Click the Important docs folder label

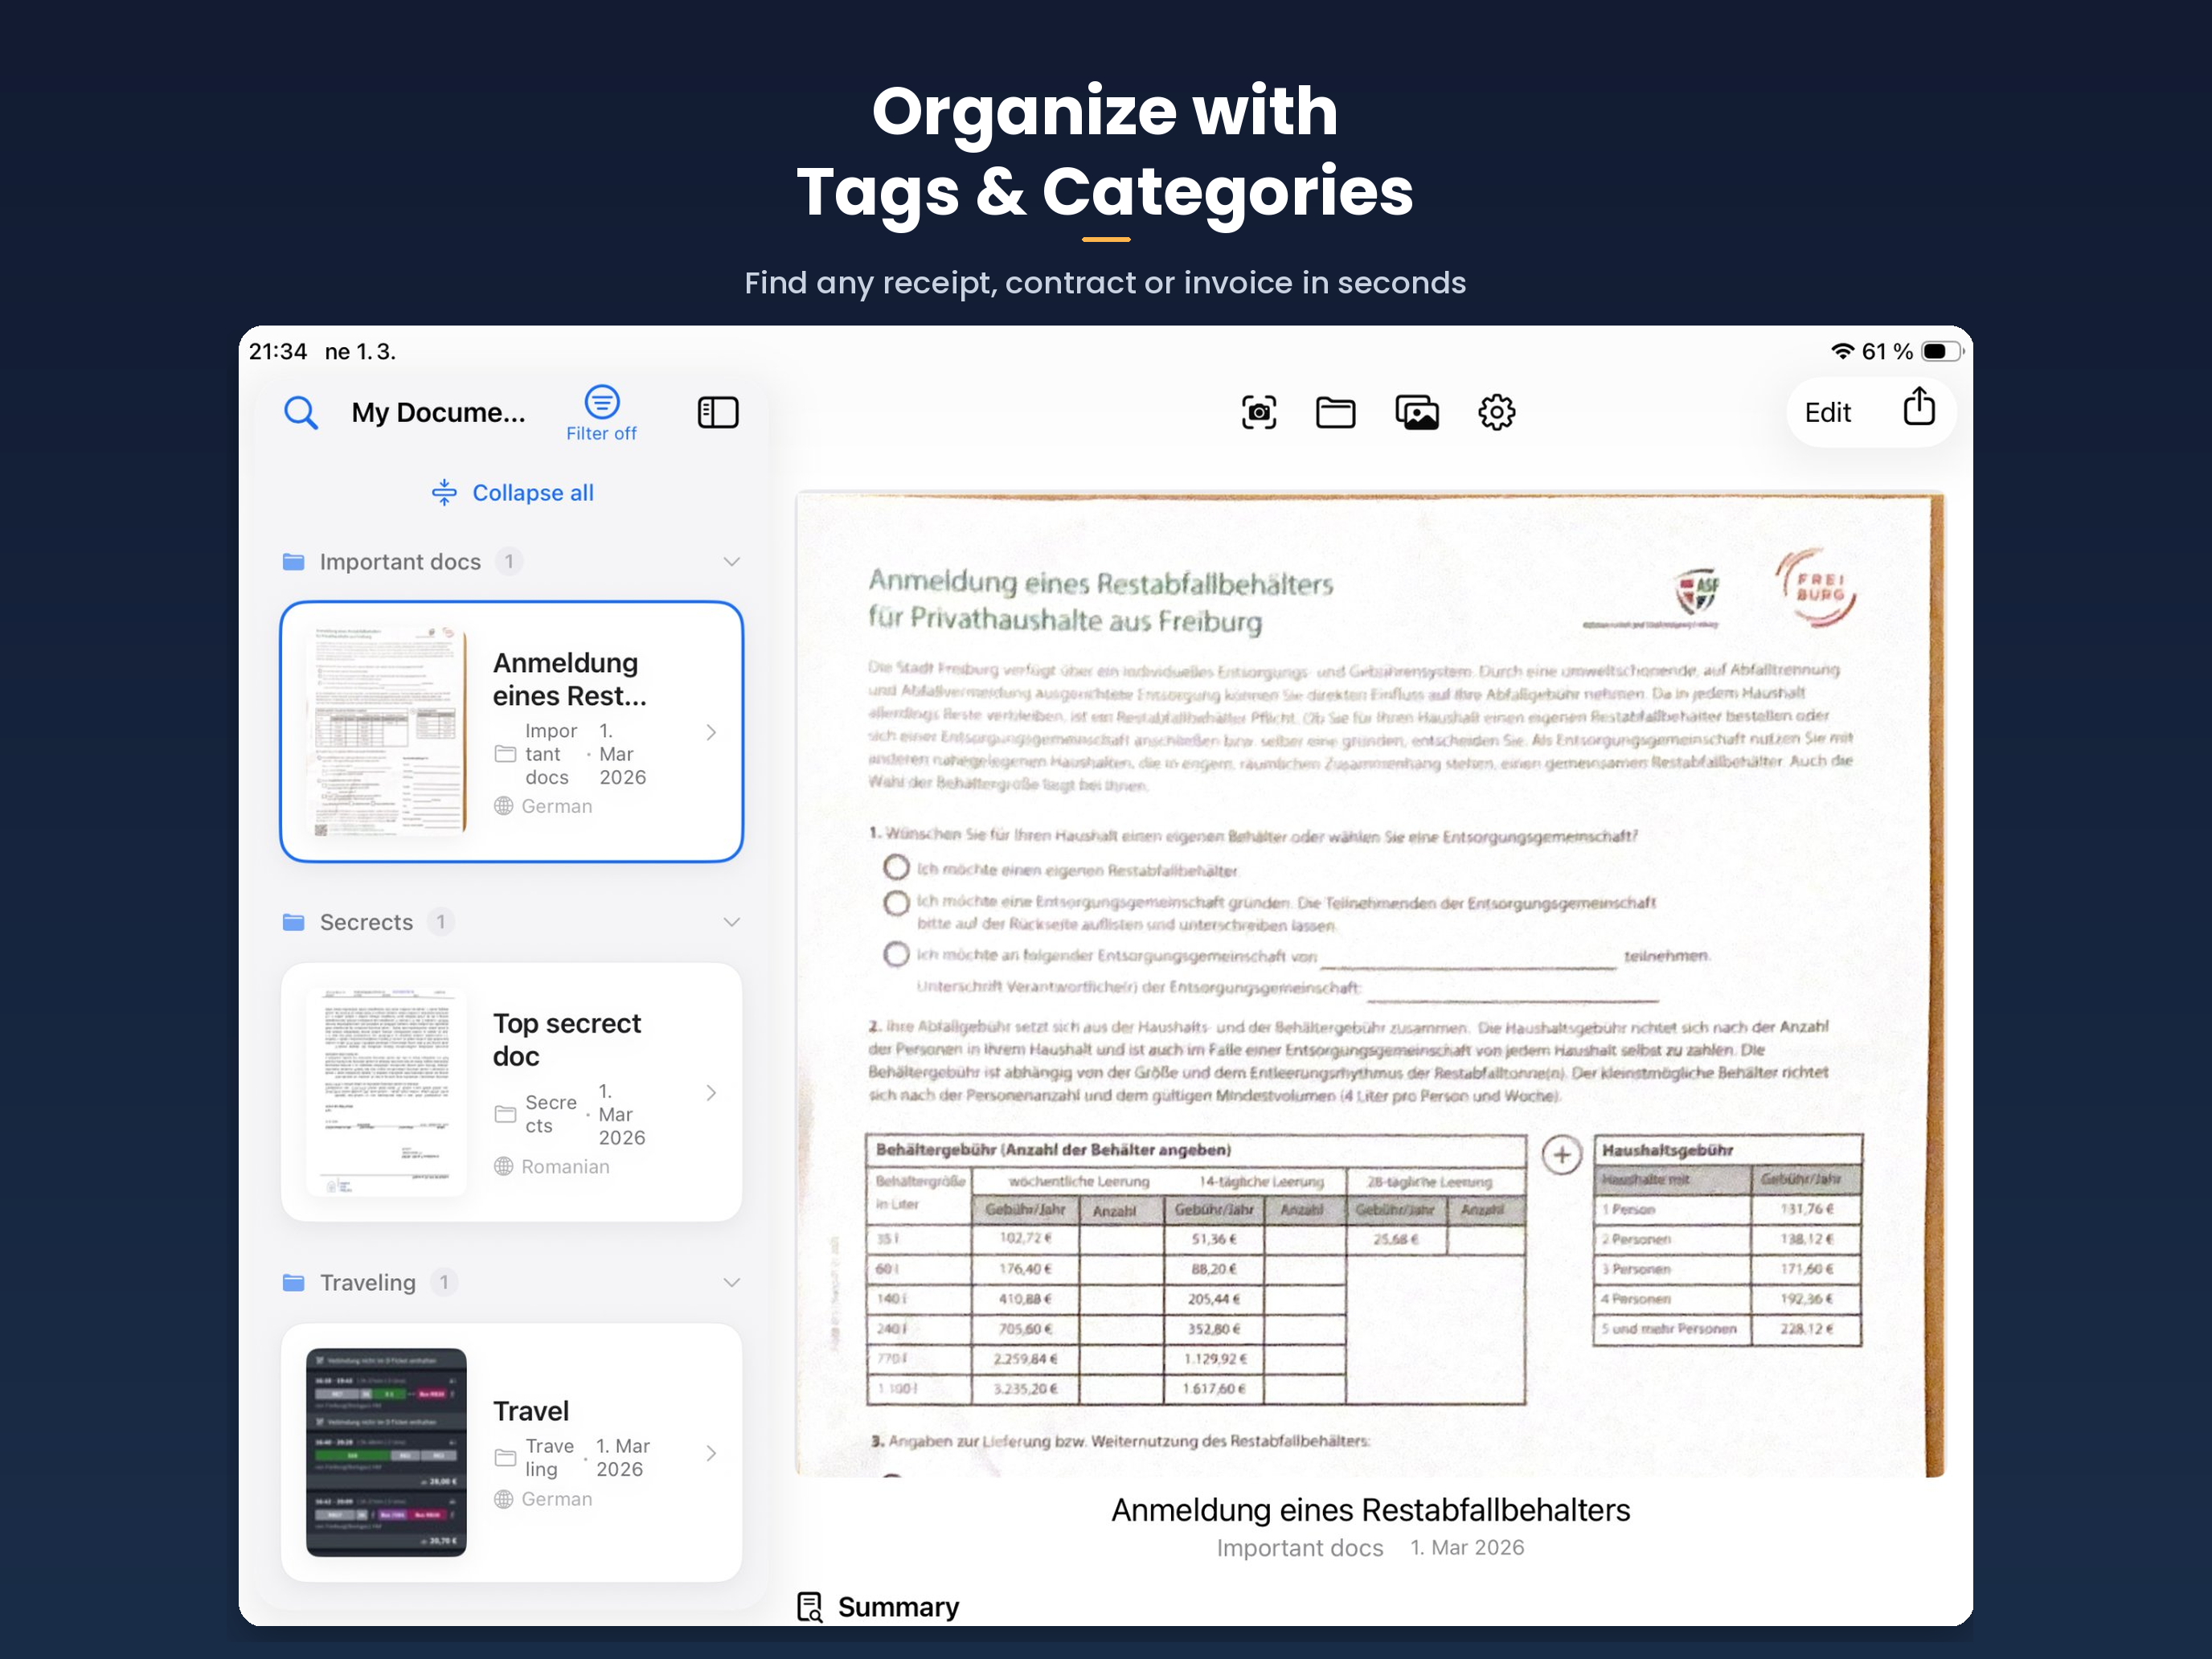pyautogui.click(x=400, y=562)
